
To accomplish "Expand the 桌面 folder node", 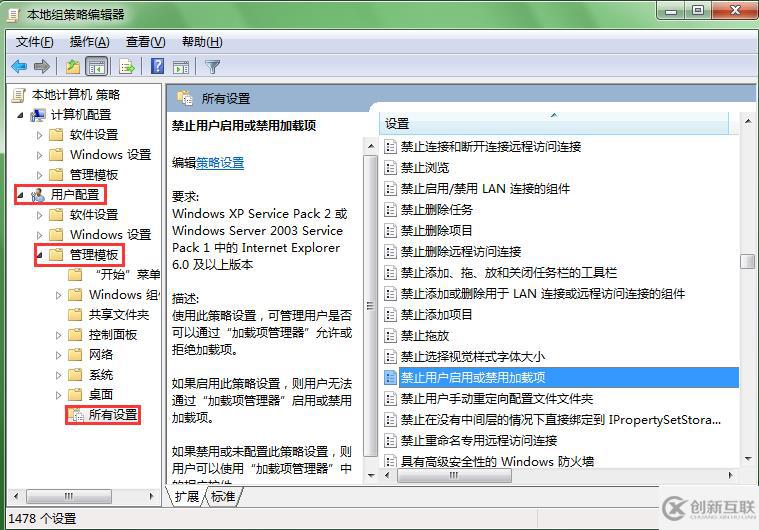I will [59, 395].
